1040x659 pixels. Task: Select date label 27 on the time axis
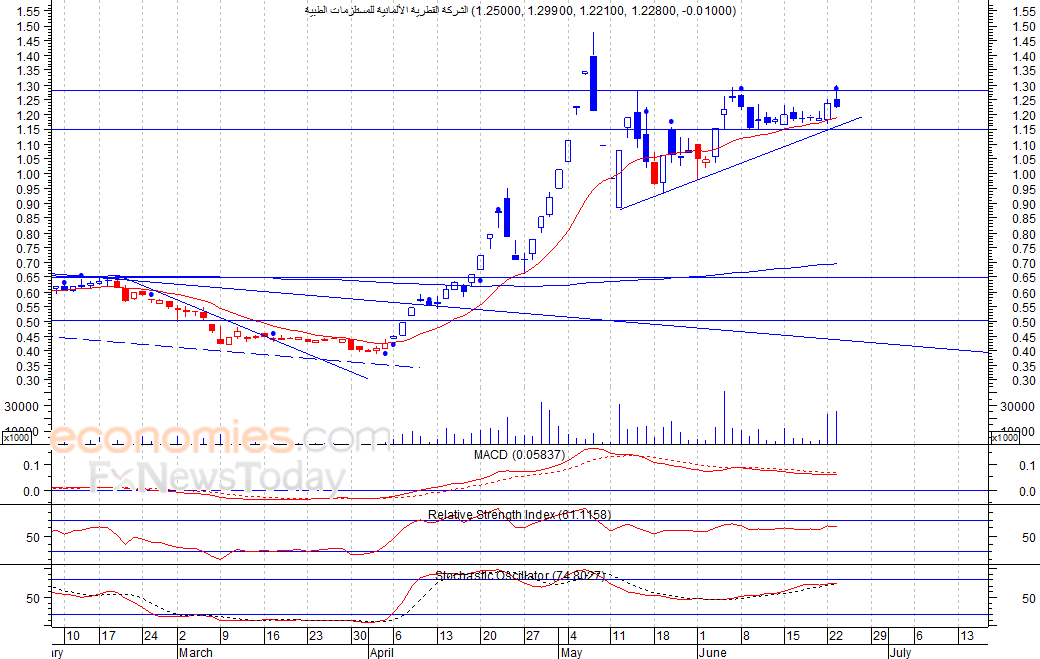point(533,636)
